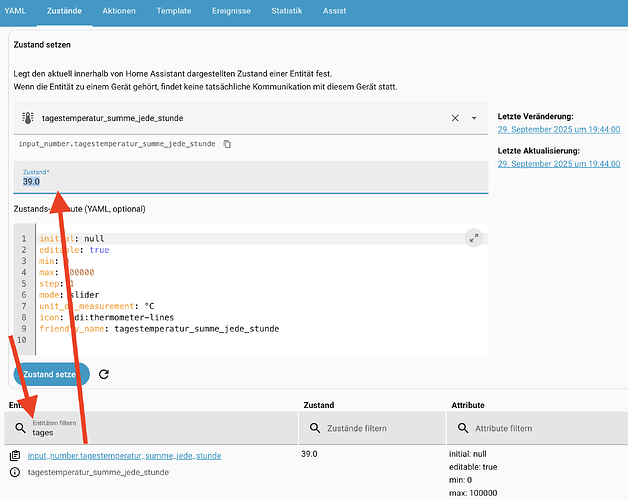Show entity info via the info circle icon
This screenshot has width=628, height=500.
[15, 472]
